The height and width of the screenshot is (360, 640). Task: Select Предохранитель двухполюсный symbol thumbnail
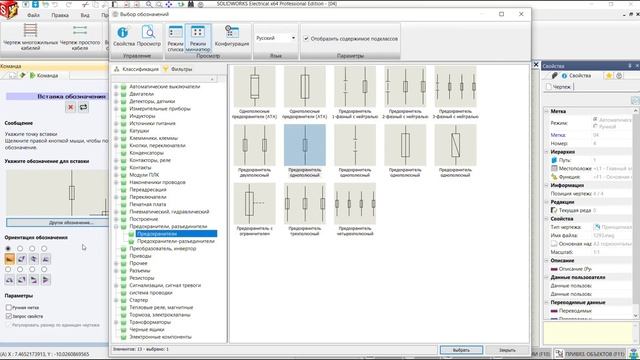(255, 151)
